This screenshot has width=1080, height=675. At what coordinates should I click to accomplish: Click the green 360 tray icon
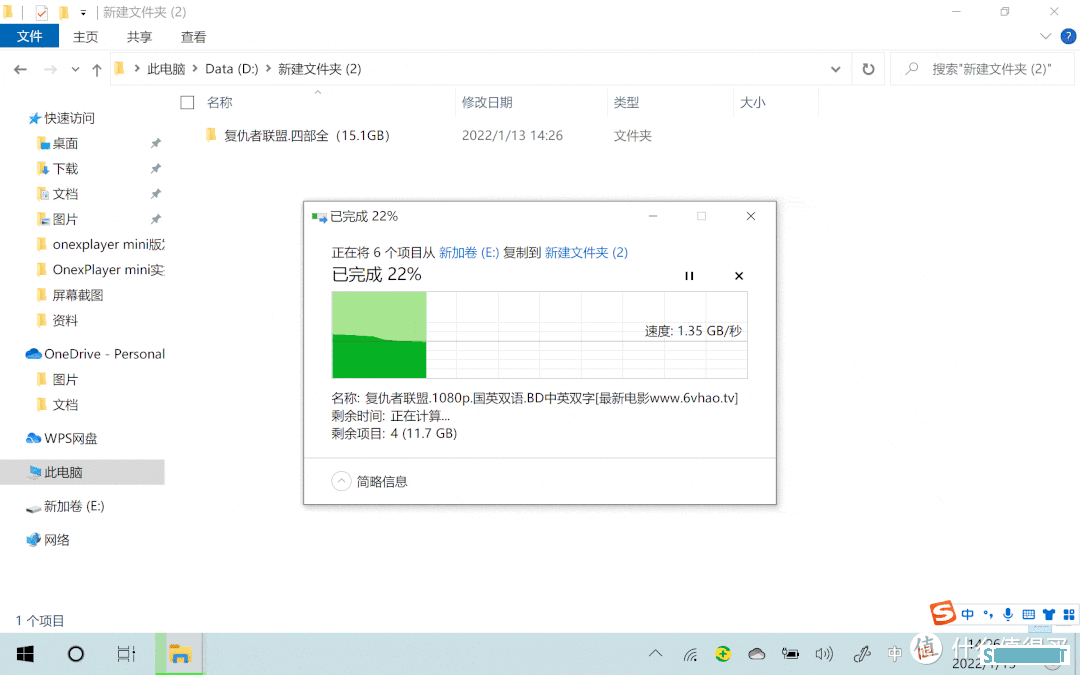pyautogui.click(x=723, y=654)
